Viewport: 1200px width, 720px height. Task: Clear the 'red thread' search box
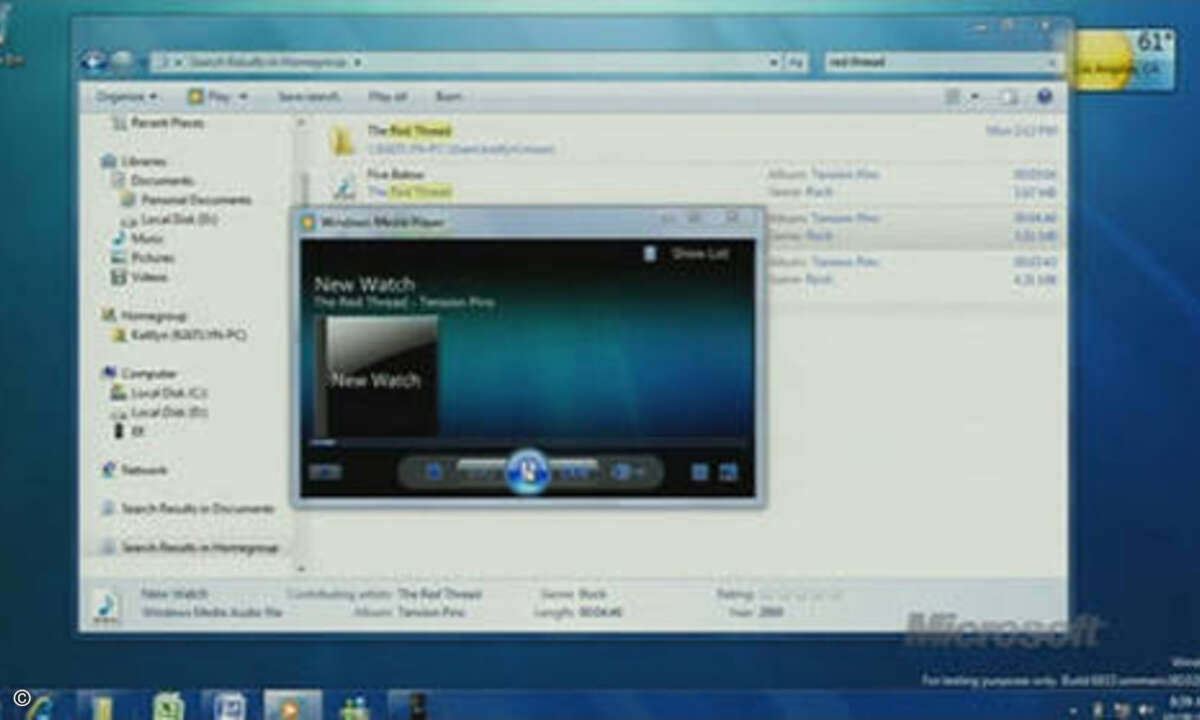[1053, 62]
